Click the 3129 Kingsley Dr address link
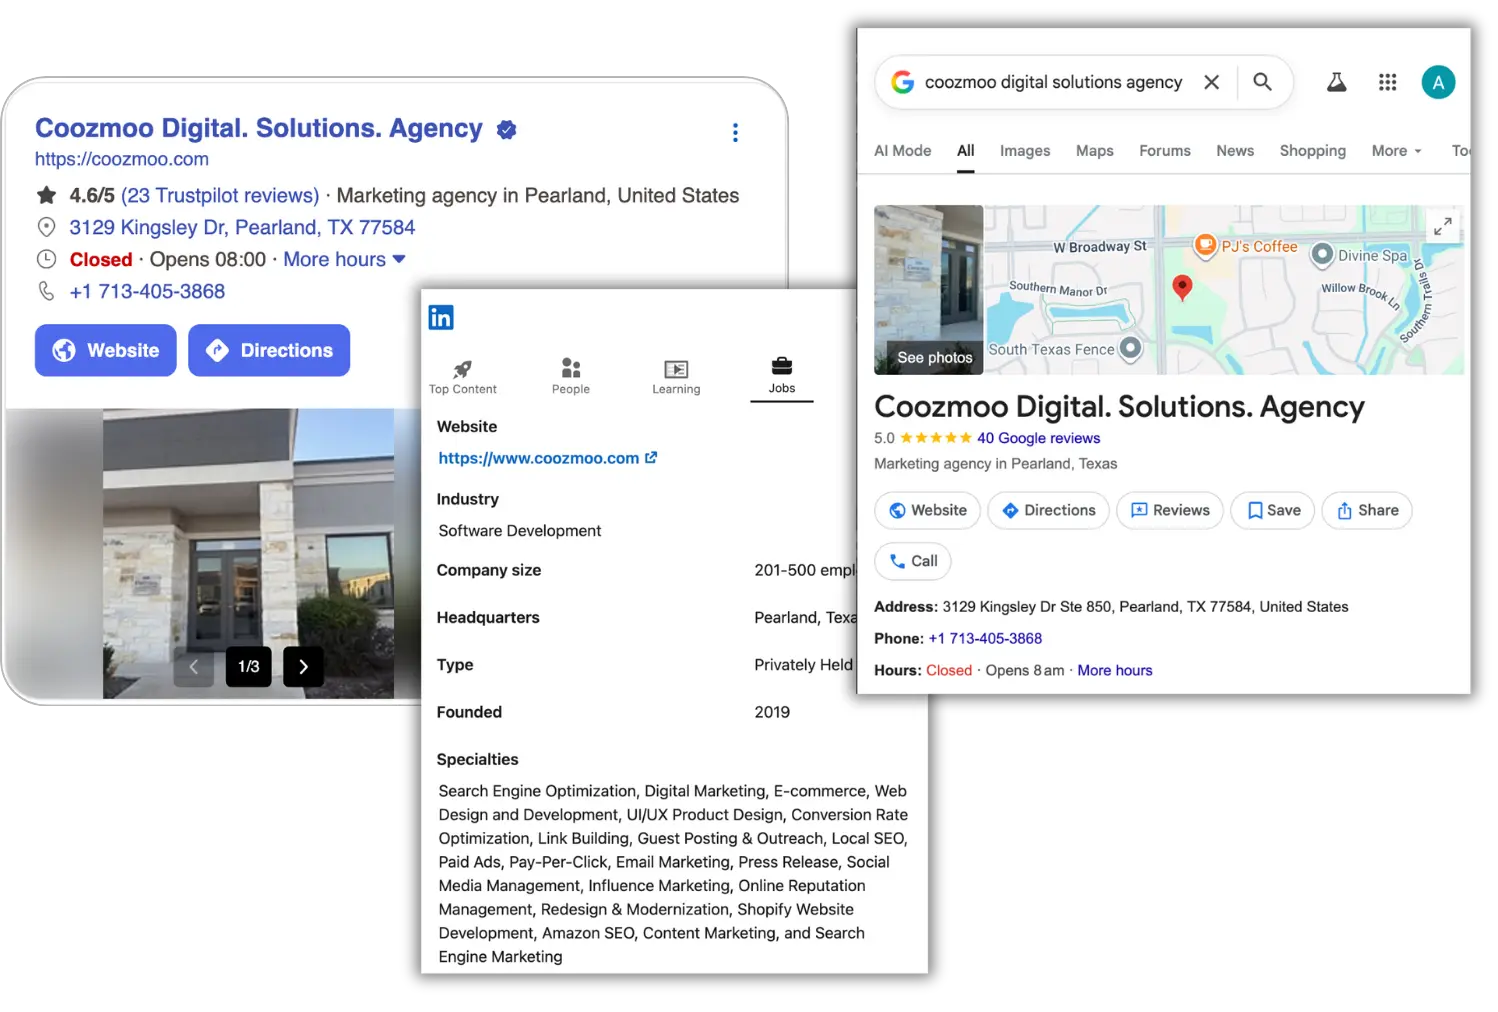Viewport: 1498px width, 1012px height. 242,228
